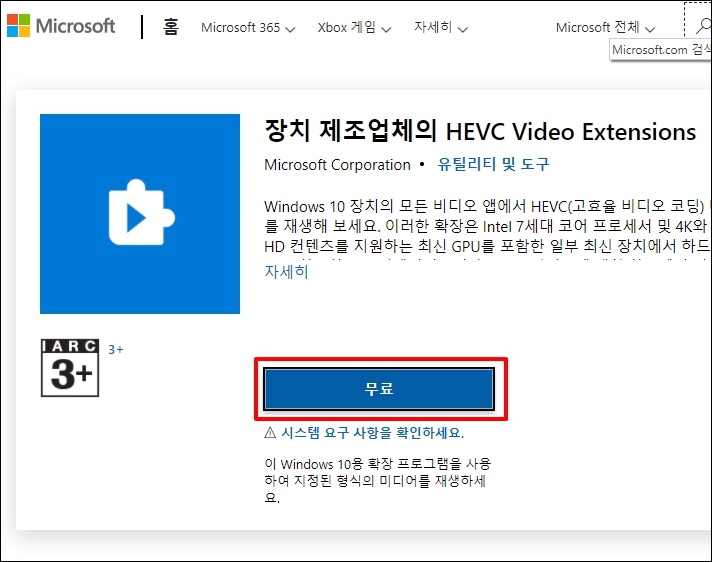Image resolution: width=712 pixels, height=562 pixels.
Task: Click the 자세히 link under description
Action: click(287, 271)
